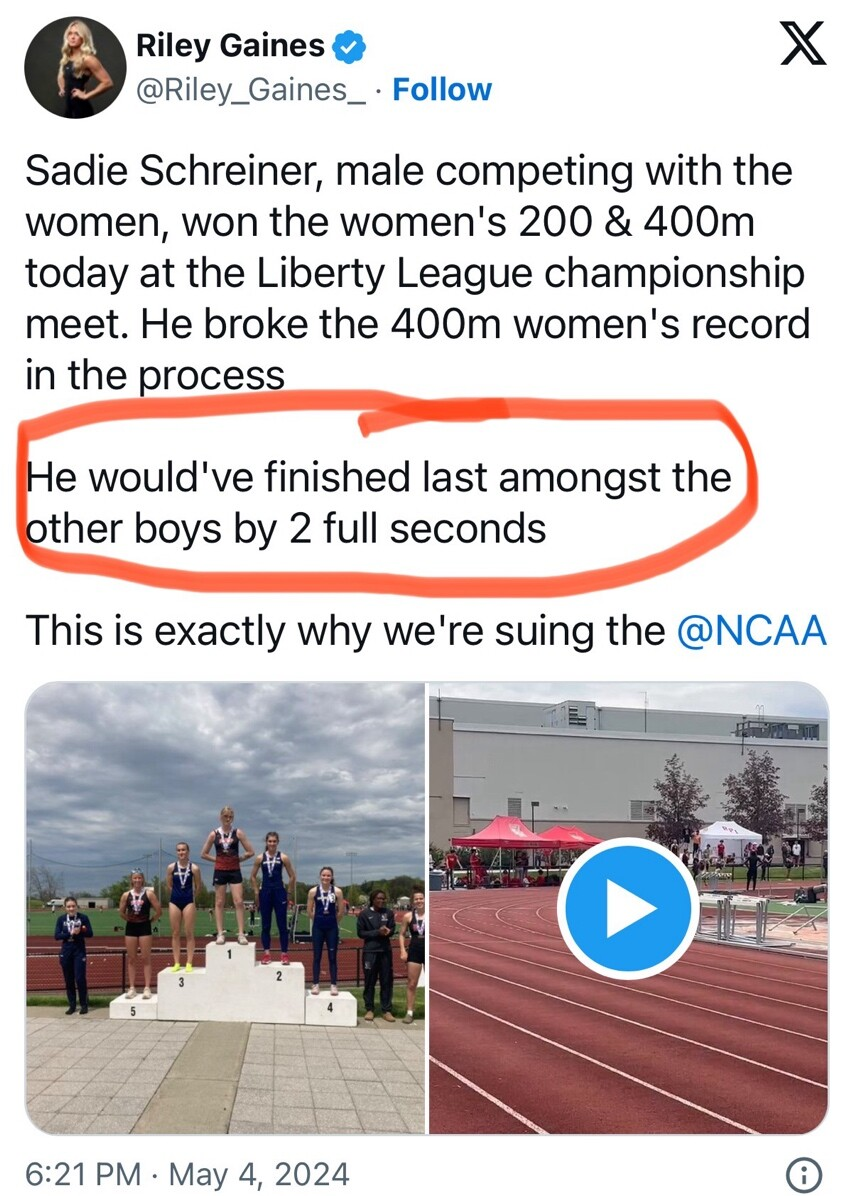Click the athlete on podium step 1
The width and height of the screenshot is (859, 1196).
pyautogui.click(x=227, y=872)
